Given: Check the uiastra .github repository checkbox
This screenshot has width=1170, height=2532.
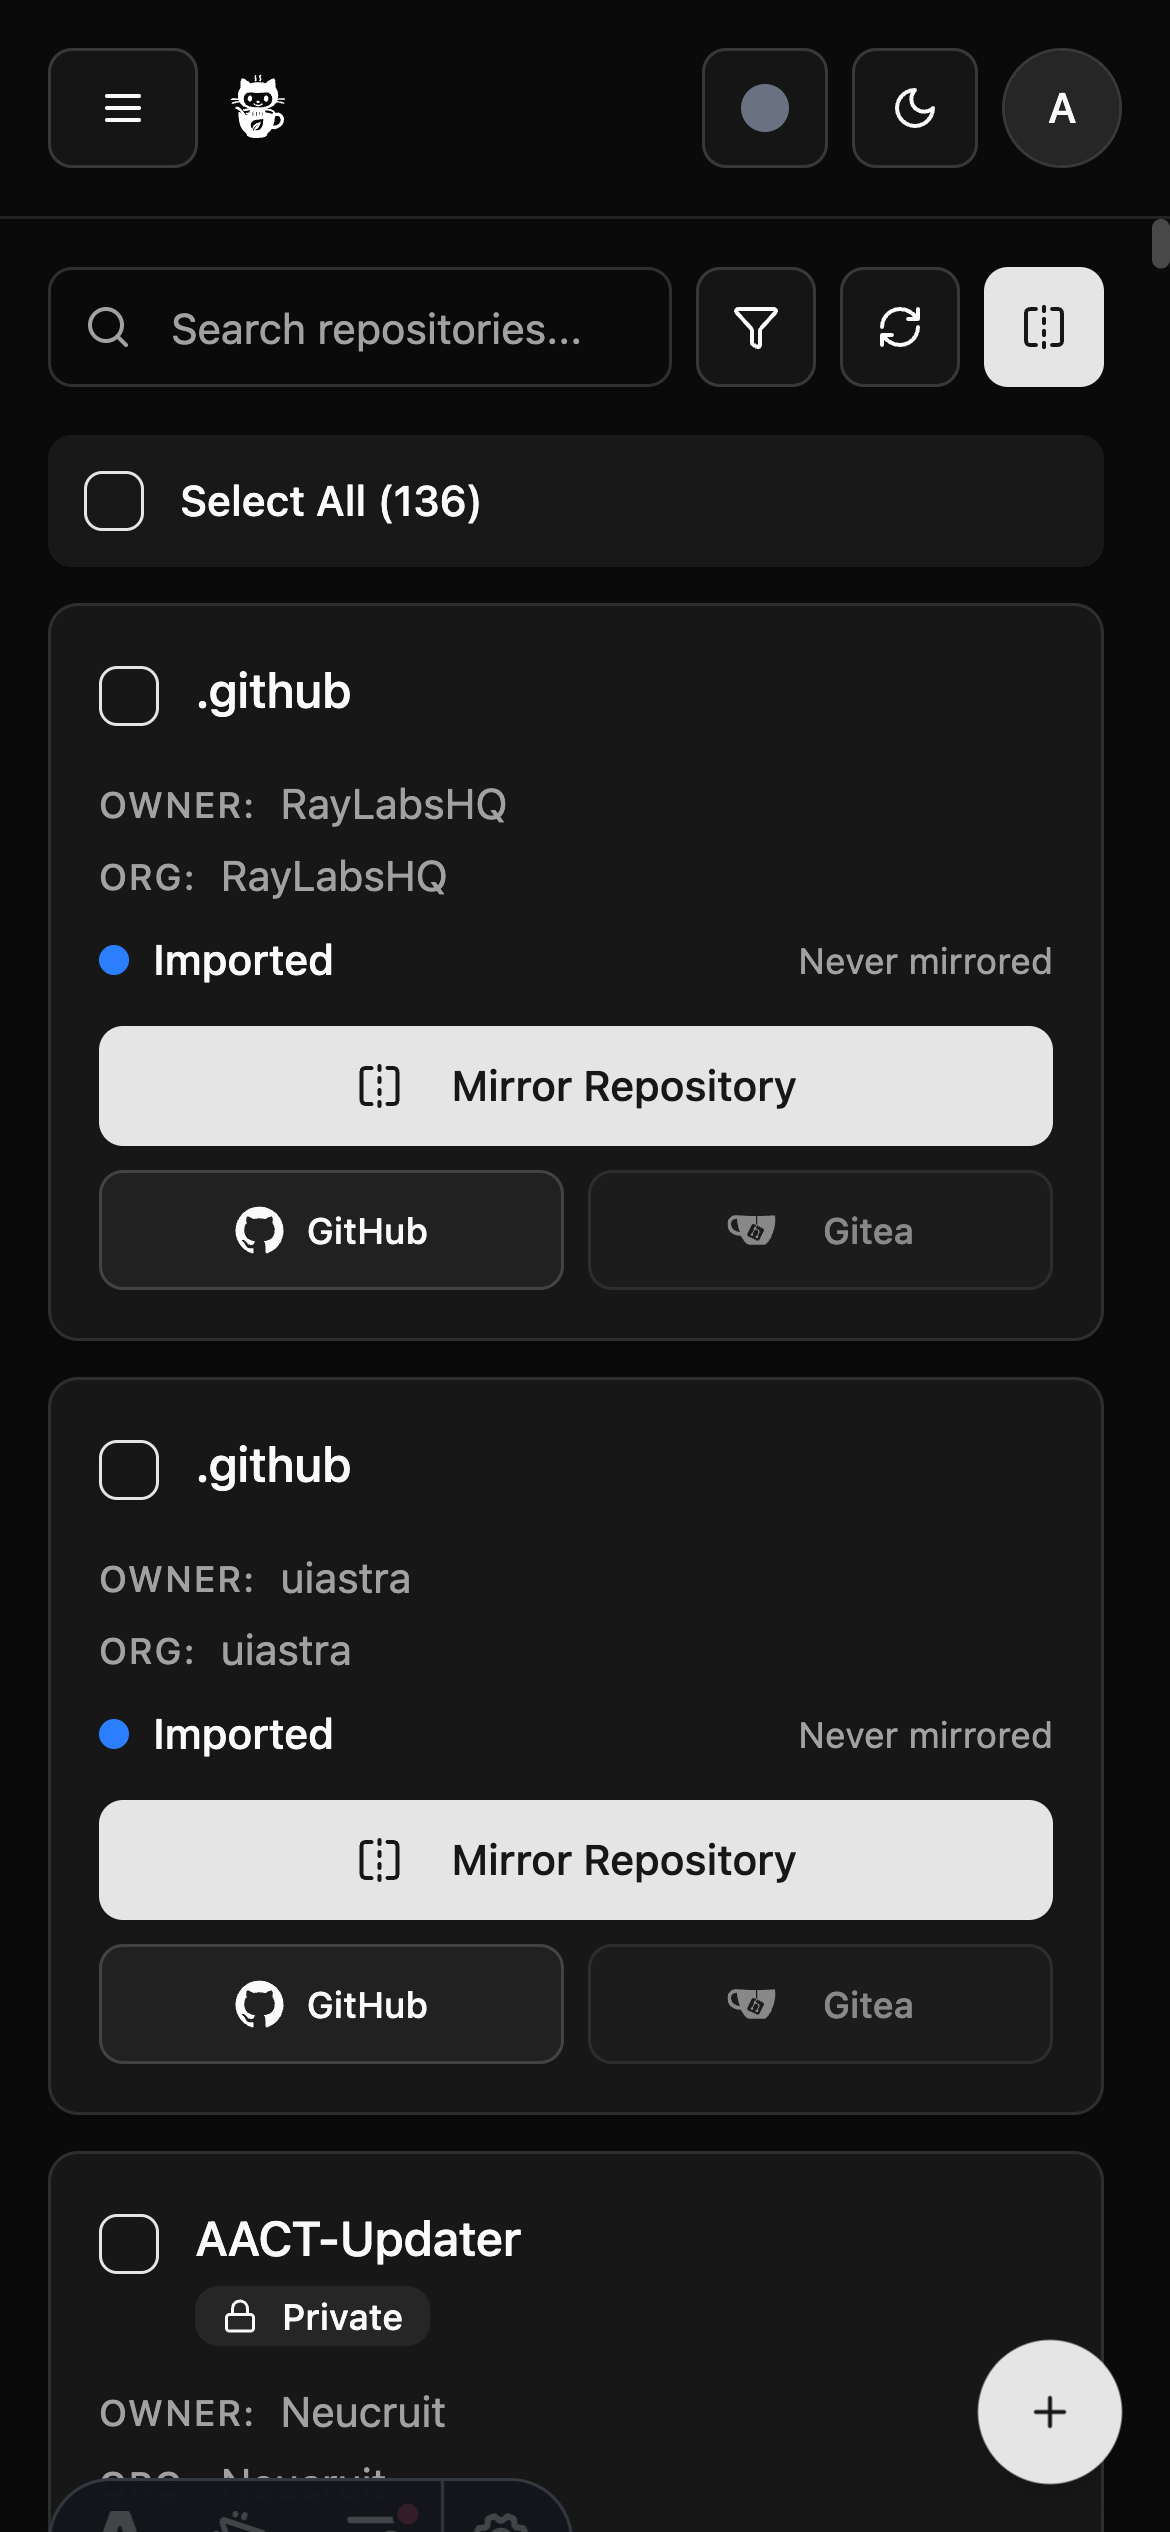Looking at the screenshot, I should click(128, 1468).
